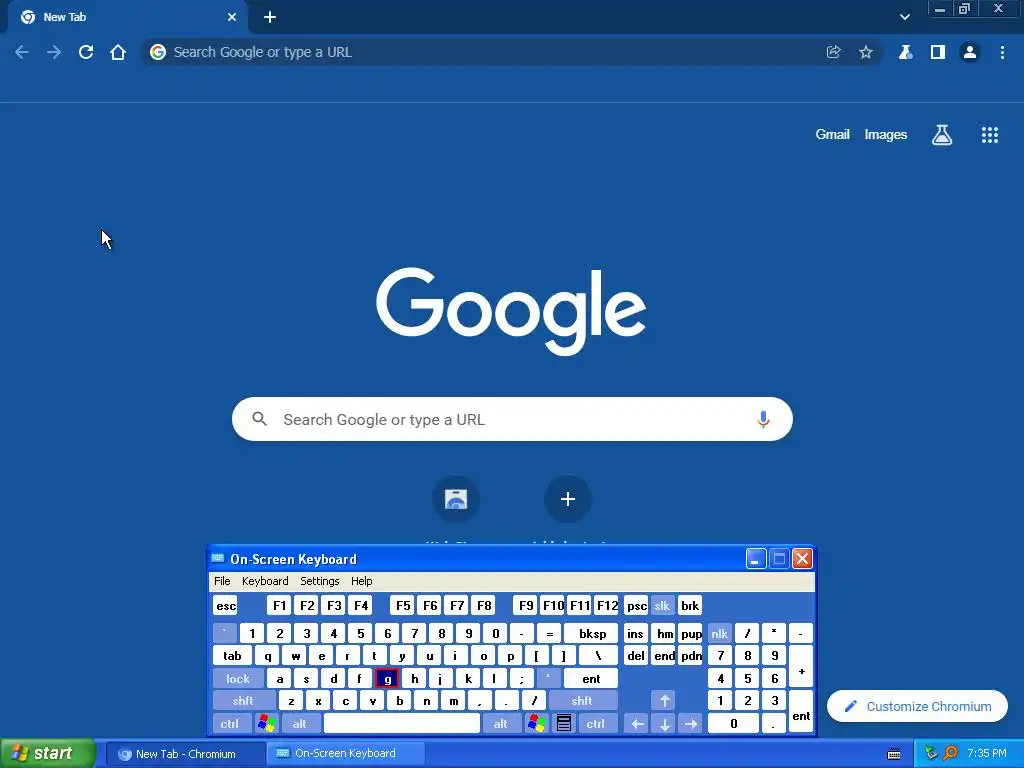Open a new tab with plus button
This screenshot has width=1024, height=768.
coord(270,18)
